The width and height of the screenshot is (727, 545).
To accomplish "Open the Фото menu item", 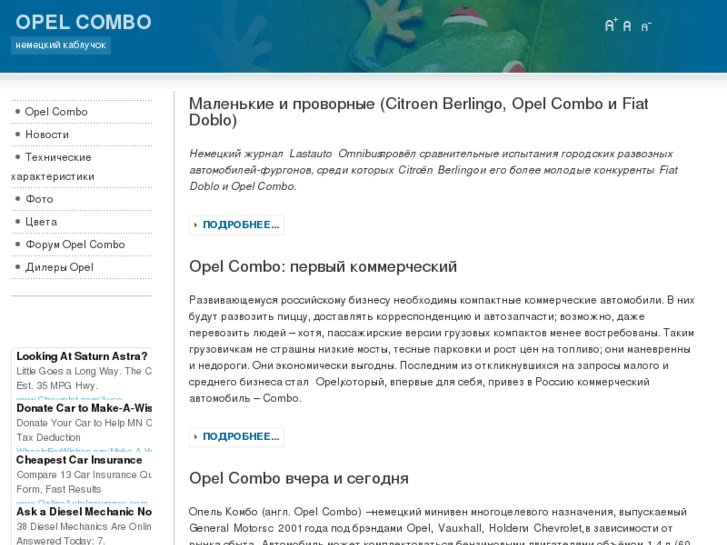I will pyautogui.click(x=39, y=199).
